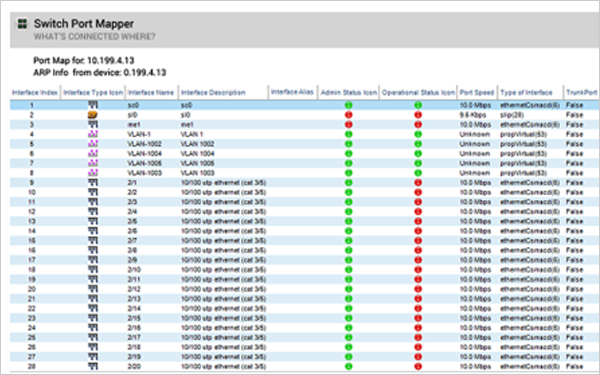Viewport: 600px width, 375px height.
Task: Click the admin status icon for VLAN-1002
Action: pyautogui.click(x=348, y=143)
